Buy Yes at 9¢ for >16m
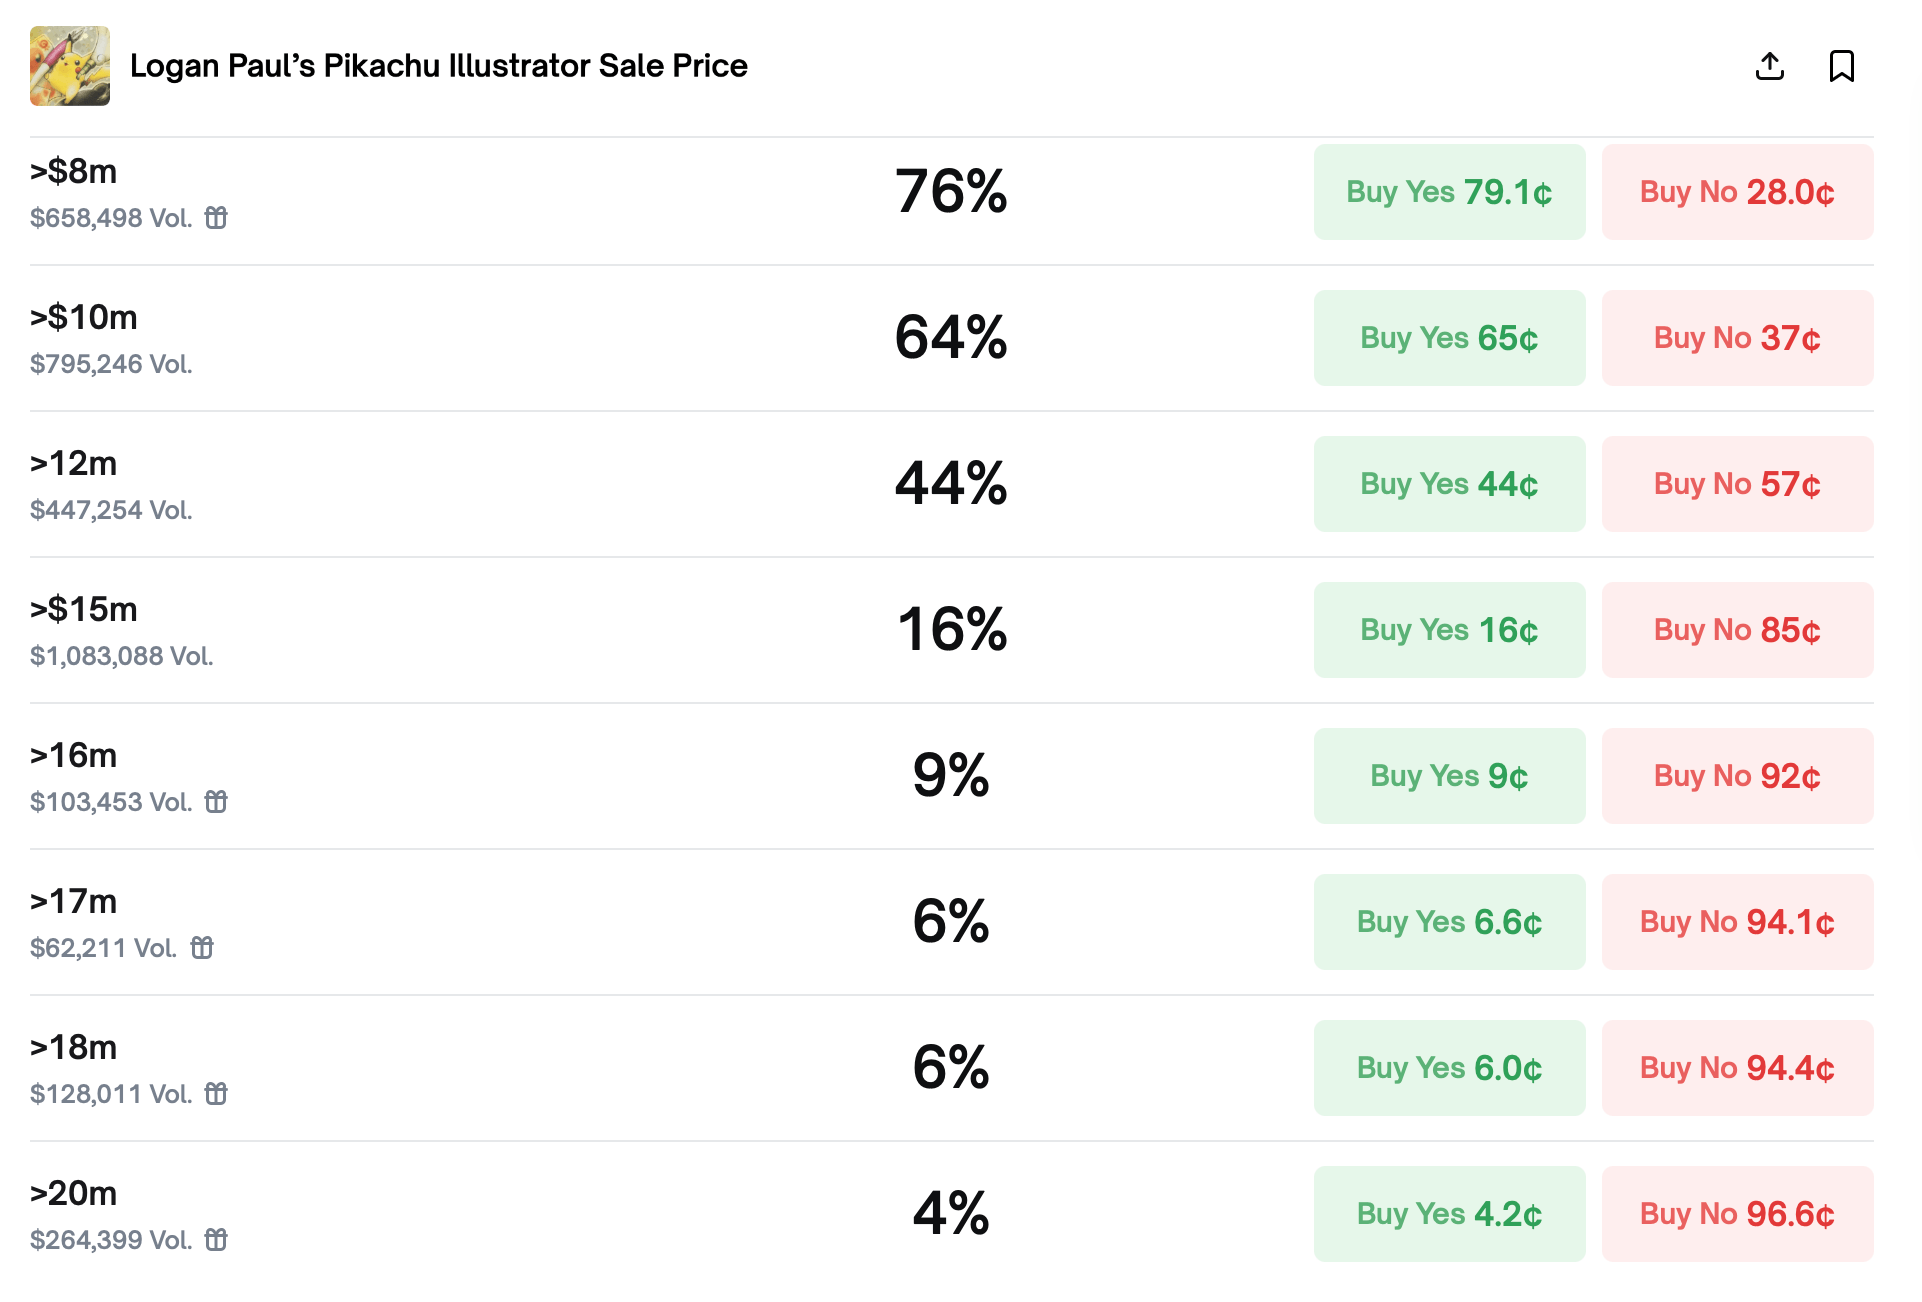 tap(1449, 775)
